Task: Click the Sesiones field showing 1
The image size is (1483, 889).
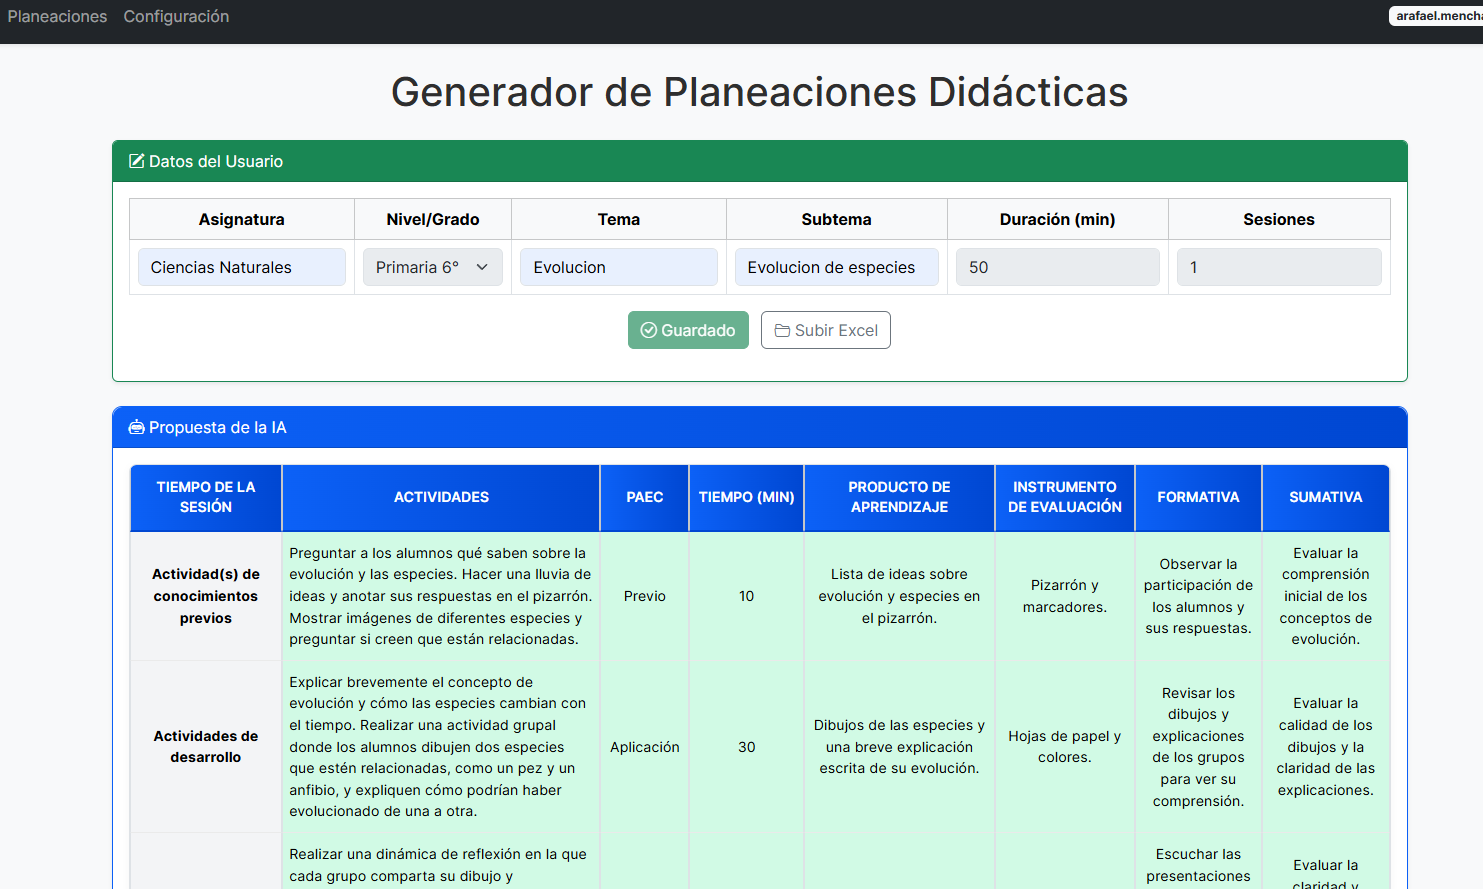Action: coord(1279,267)
